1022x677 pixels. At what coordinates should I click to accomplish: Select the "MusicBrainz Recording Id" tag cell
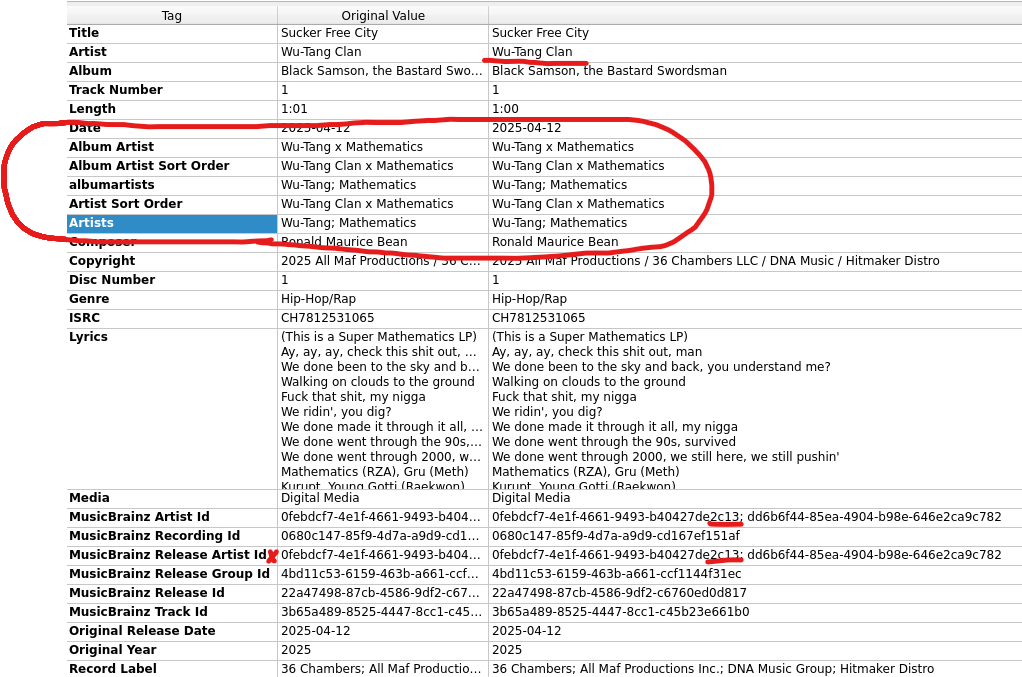[x=172, y=536]
